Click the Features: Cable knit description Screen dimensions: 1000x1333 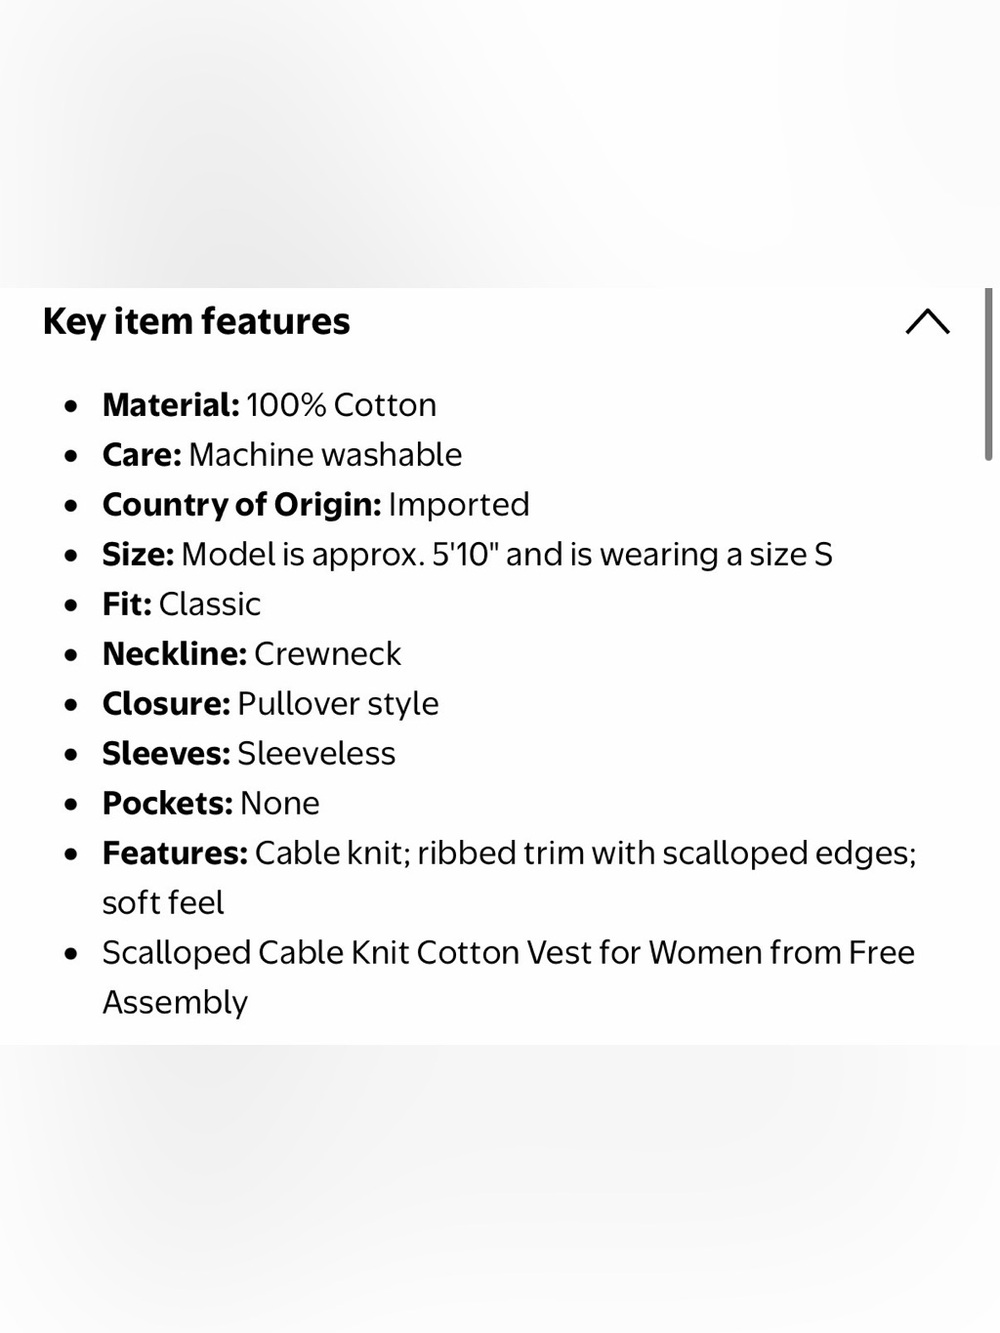(509, 853)
